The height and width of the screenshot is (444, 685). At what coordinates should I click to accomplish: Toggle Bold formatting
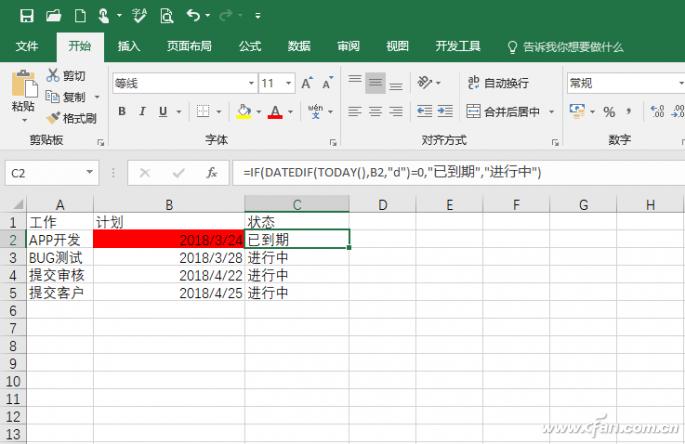pyautogui.click(x=122, y=111)
